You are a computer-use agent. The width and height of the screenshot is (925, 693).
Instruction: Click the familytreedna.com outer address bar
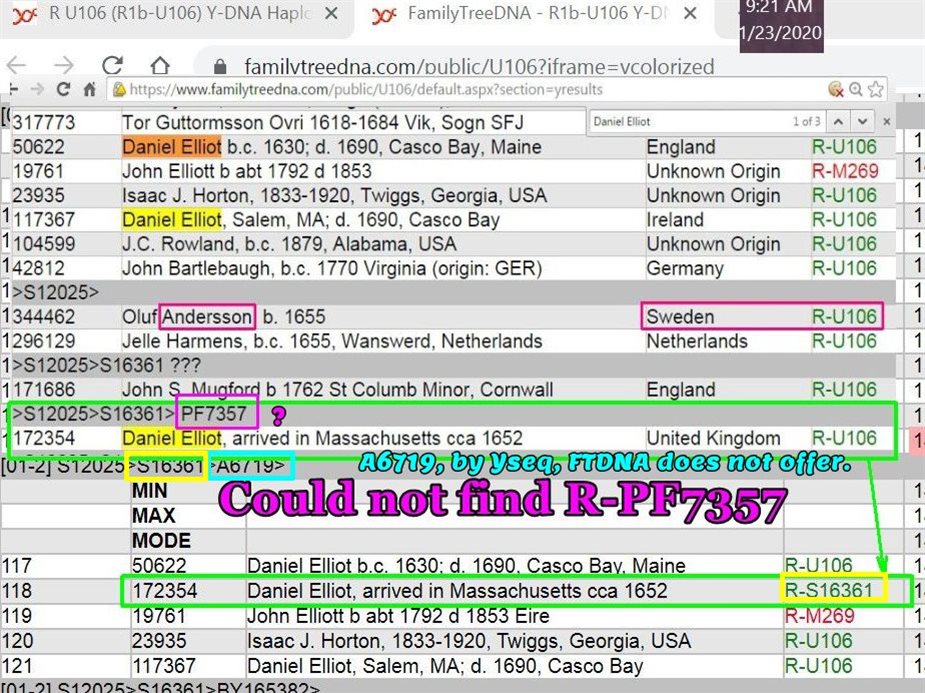[480, 66]
